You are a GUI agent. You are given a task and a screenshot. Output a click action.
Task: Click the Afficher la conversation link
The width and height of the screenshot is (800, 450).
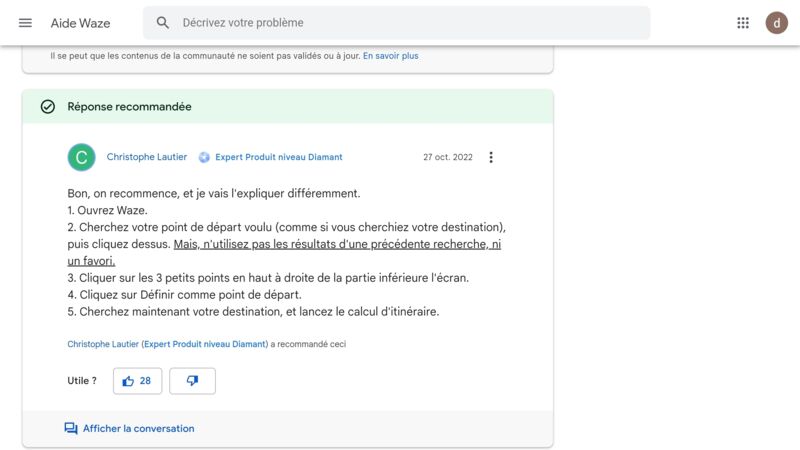coord(139,429)
